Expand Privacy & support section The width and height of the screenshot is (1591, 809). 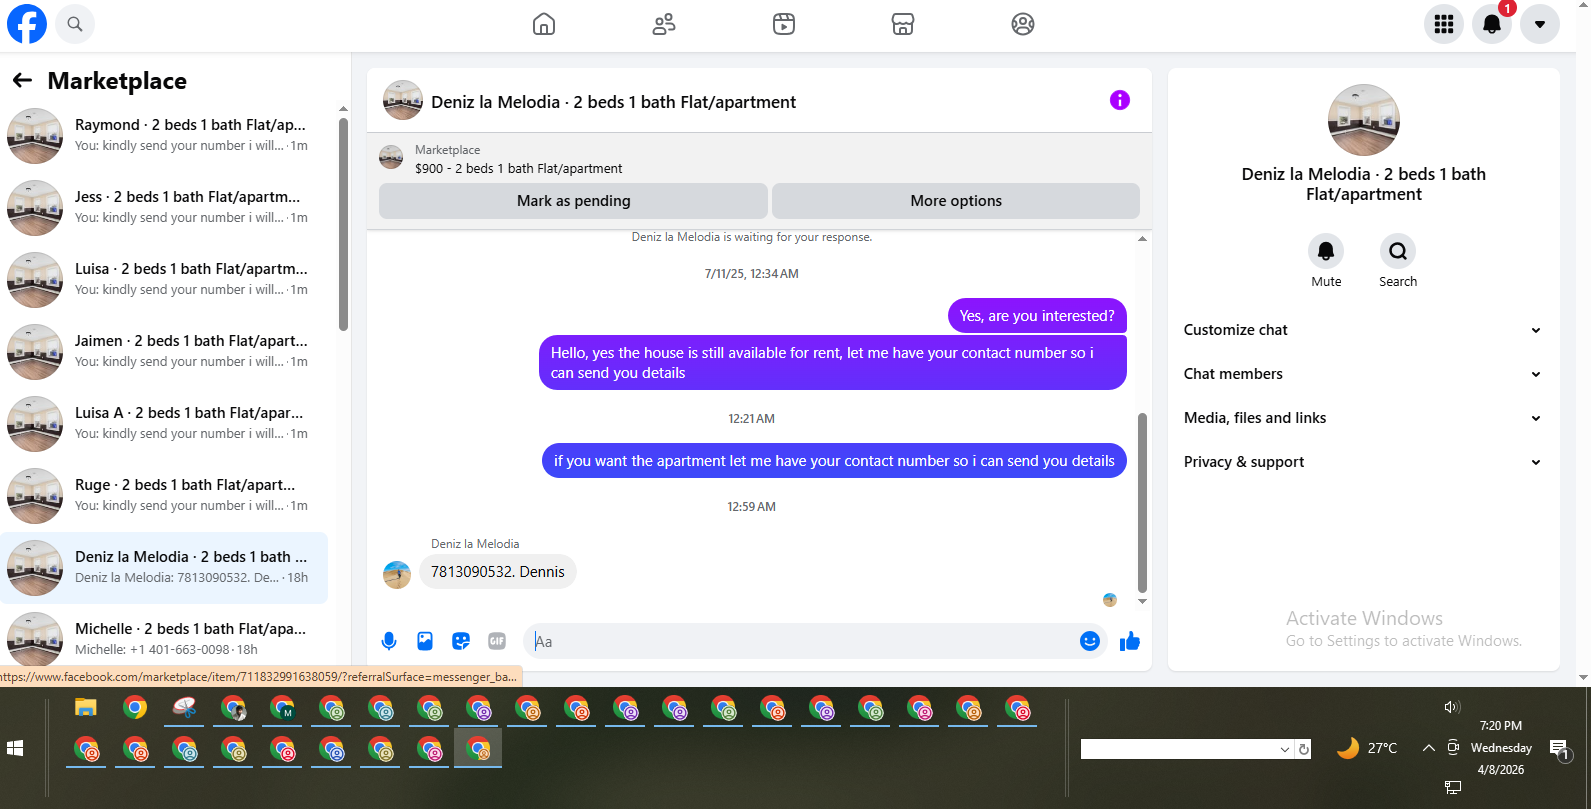pyautogui.click(x=1363, y=462)
